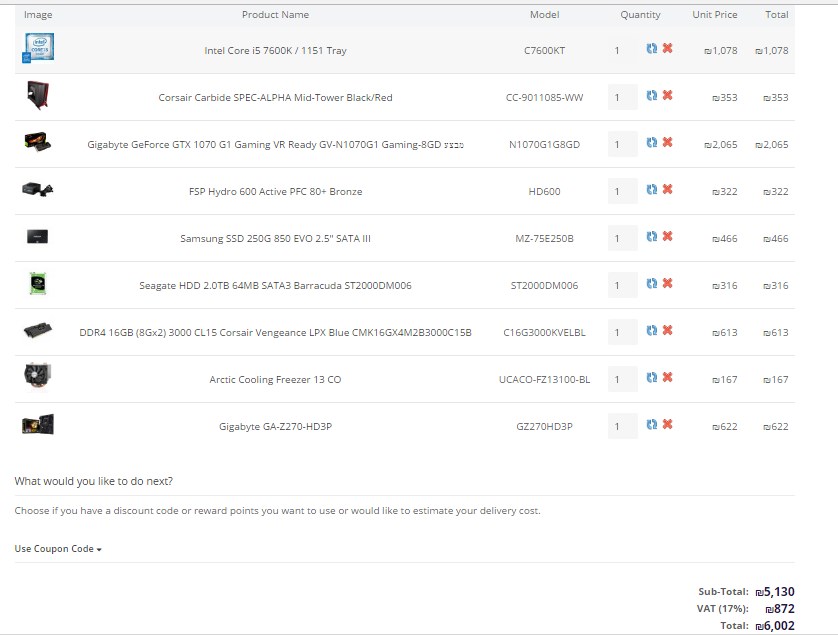Open Corsair Carbide SPEC-ALPHA product link
The width and height of the screenshot is (838, 635).
point(275,98)
